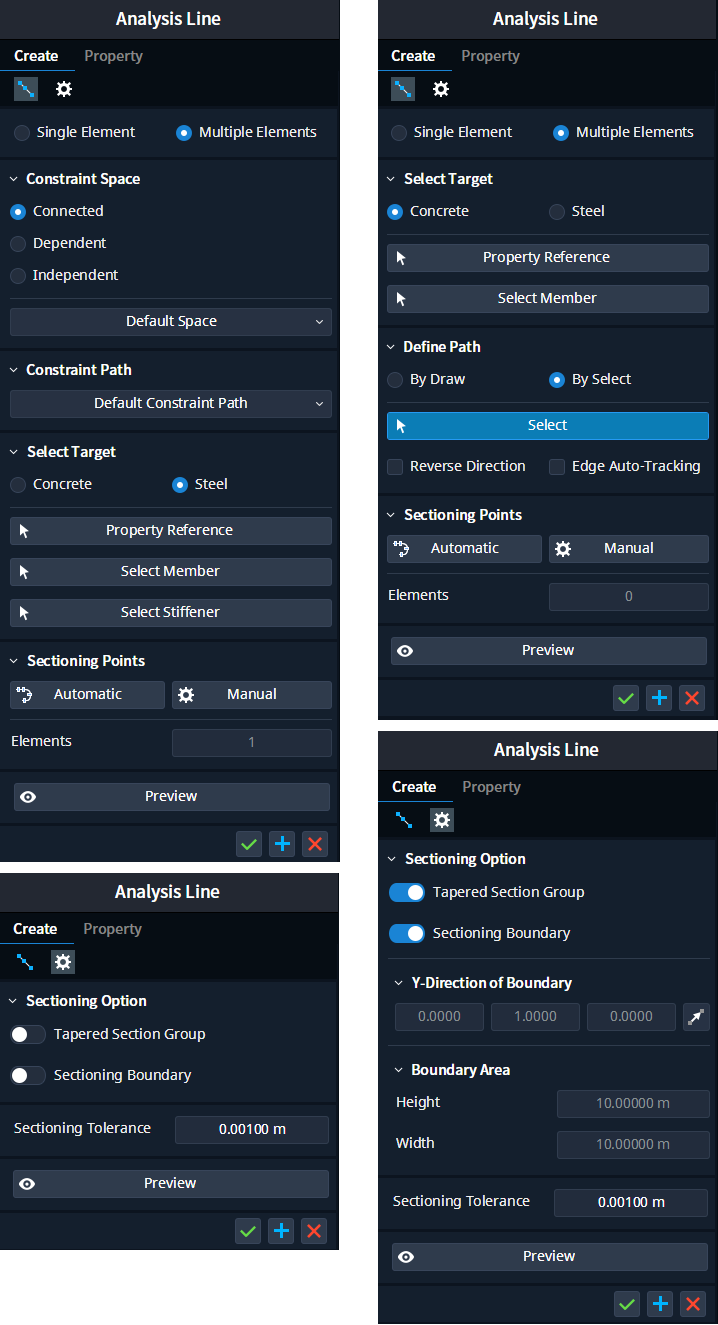Click Manual sectioning in top-right panel
Screen dimensions: 718x1325
pos(629,548)
